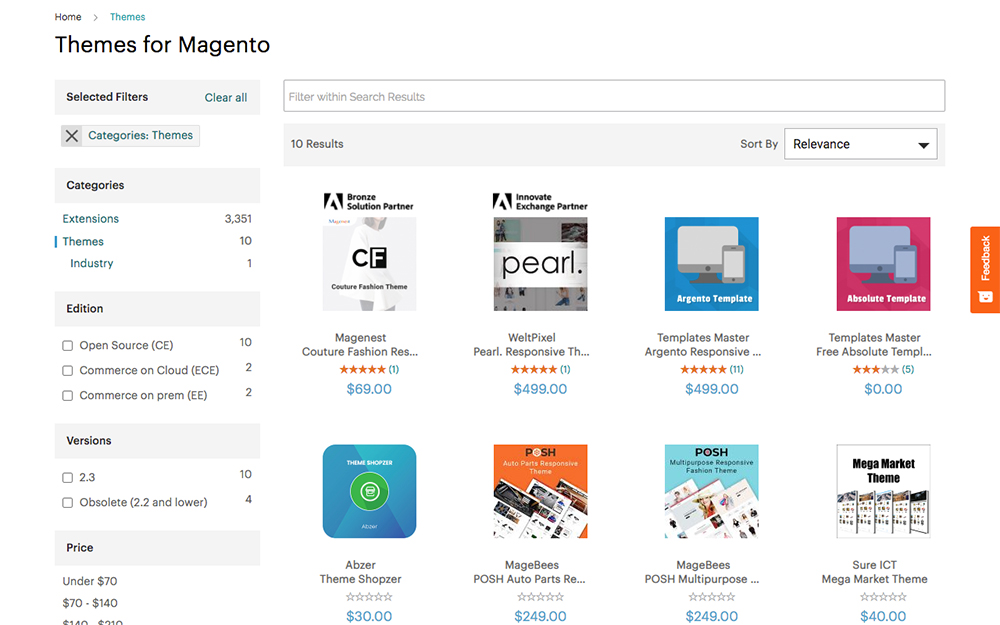Click the 10 Results text

(x=317, y=144)
